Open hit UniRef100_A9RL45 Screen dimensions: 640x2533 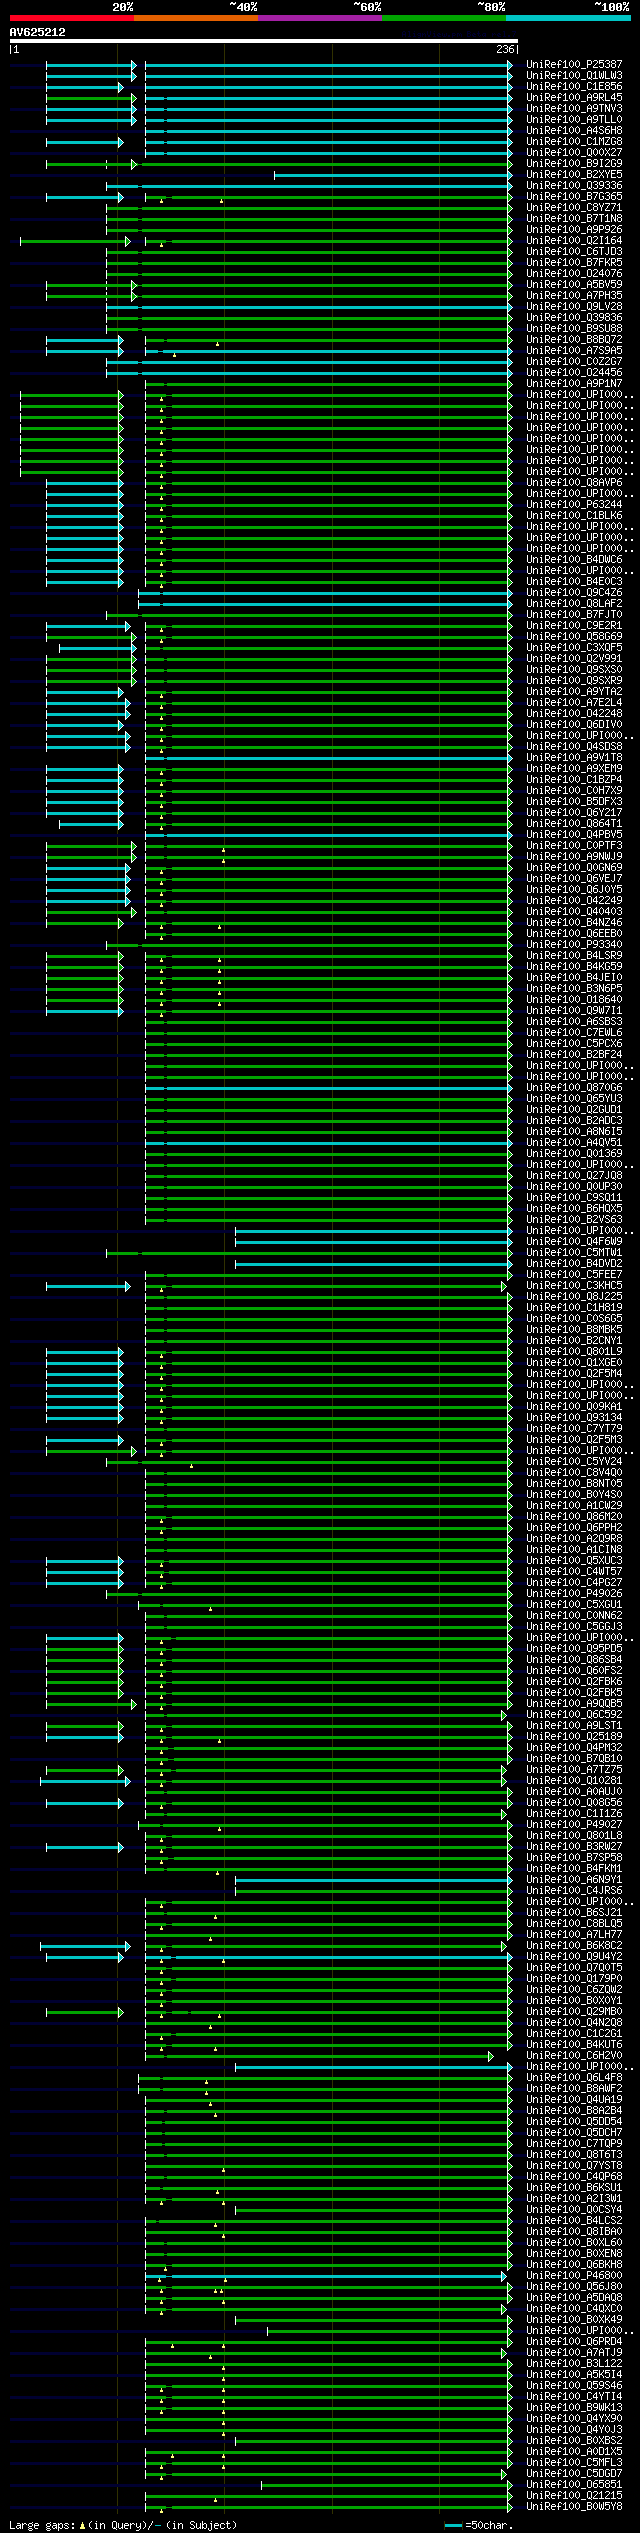tap(574, 98)
